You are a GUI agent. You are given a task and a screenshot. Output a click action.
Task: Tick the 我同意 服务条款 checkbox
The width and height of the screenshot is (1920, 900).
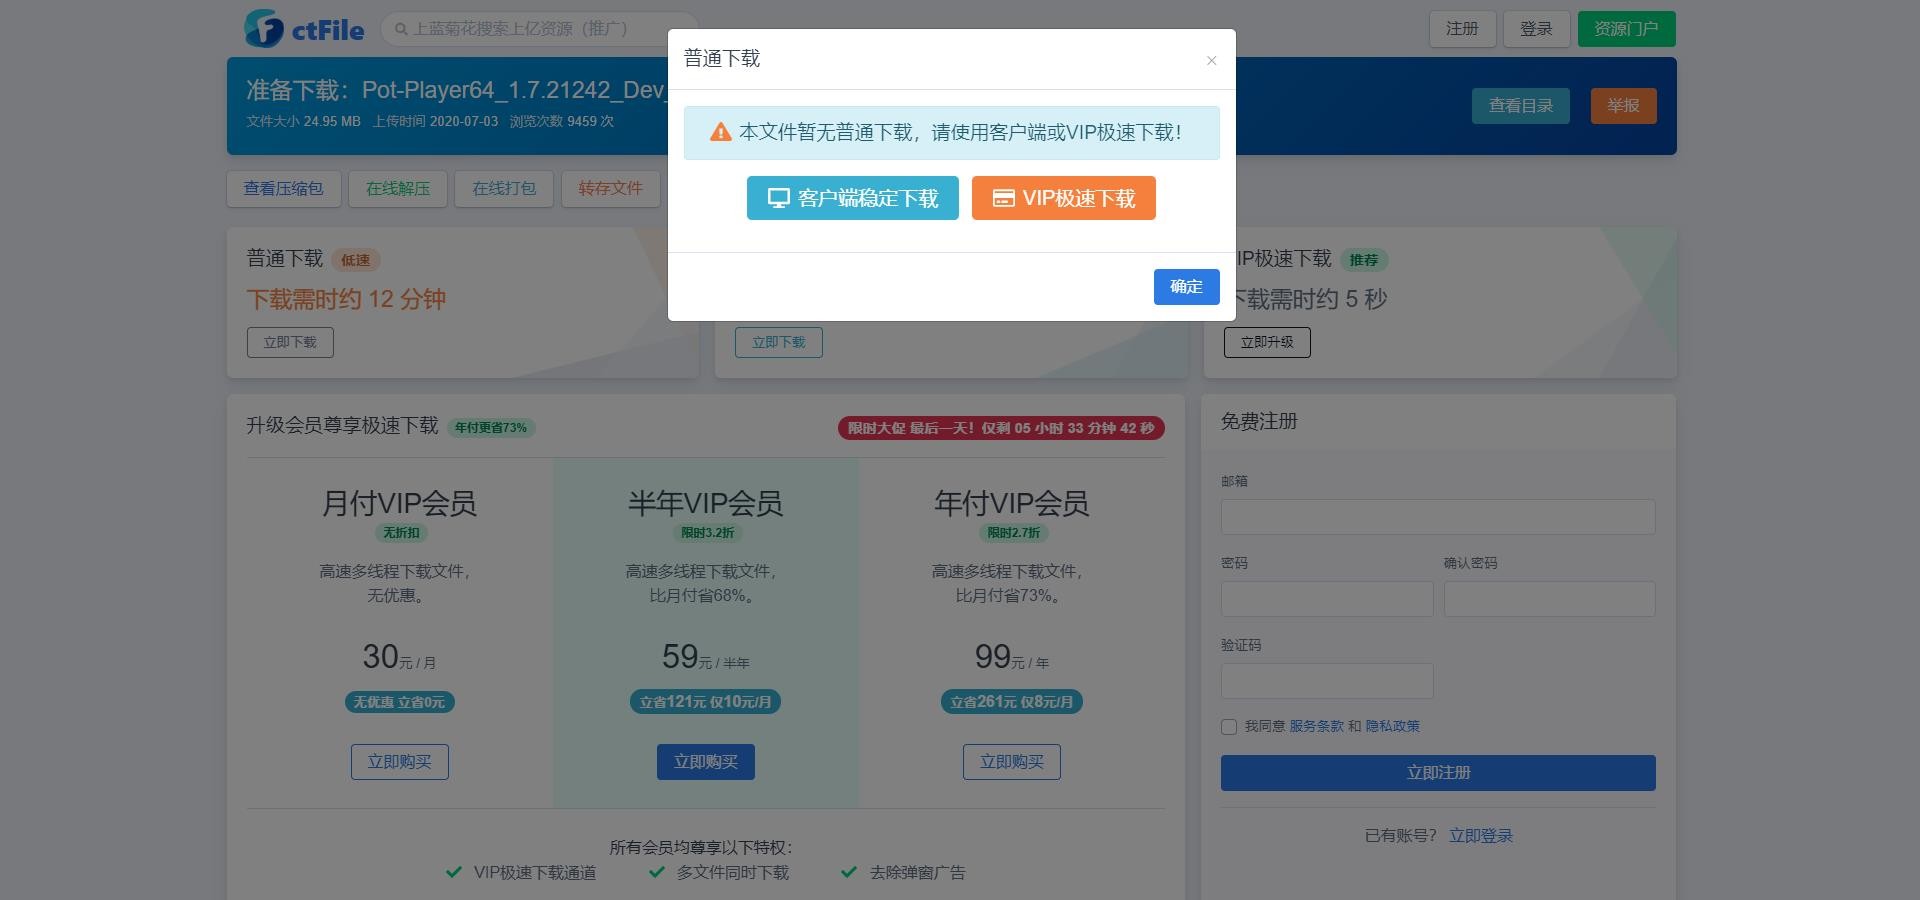click(1229, 727)
